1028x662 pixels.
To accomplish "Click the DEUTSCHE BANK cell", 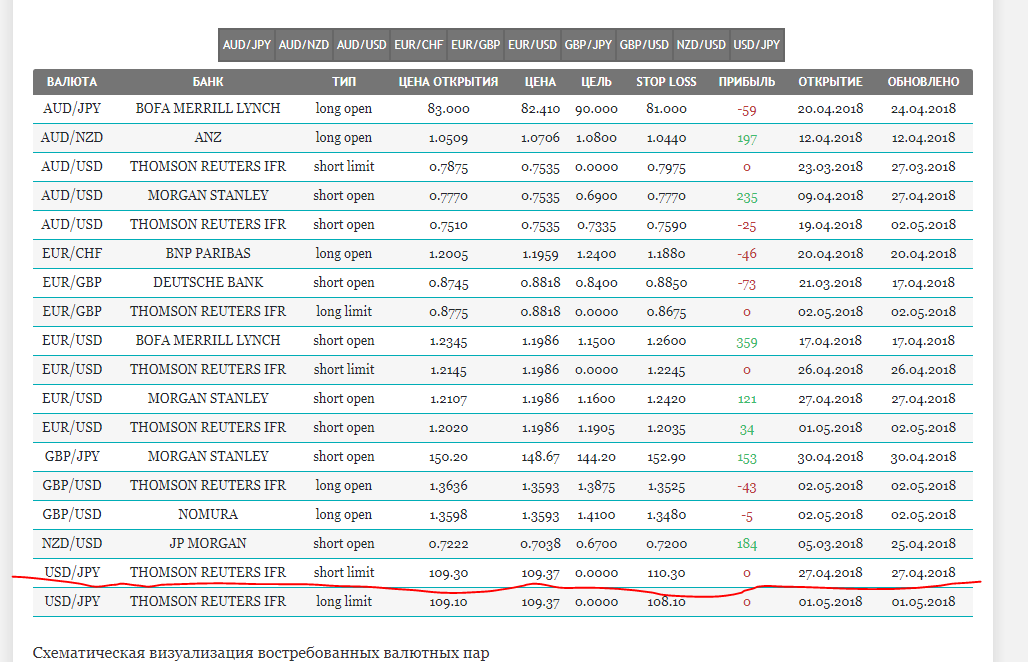I will (x=208, y=282).
